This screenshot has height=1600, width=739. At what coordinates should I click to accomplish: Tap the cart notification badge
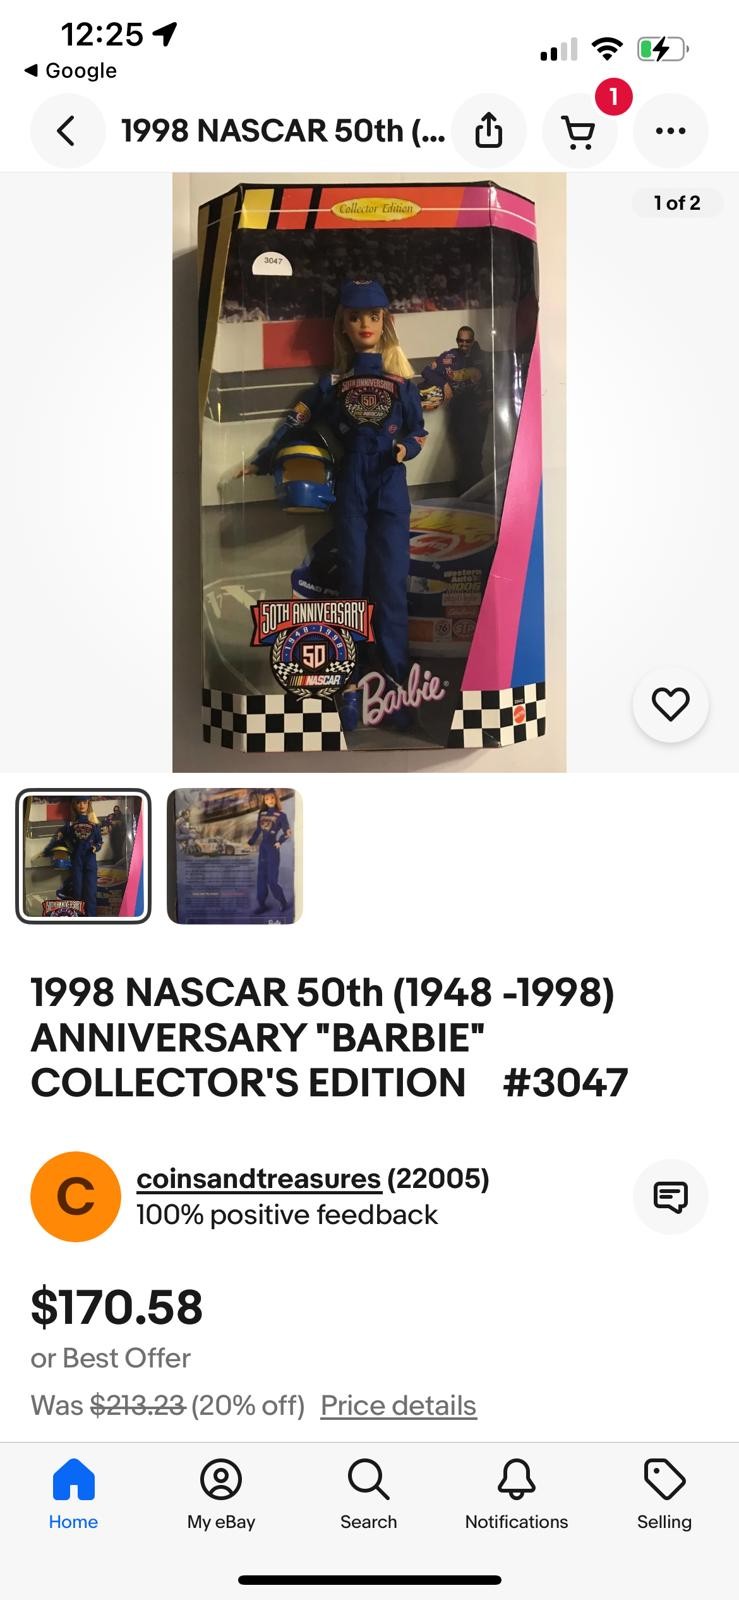point(613,96)
